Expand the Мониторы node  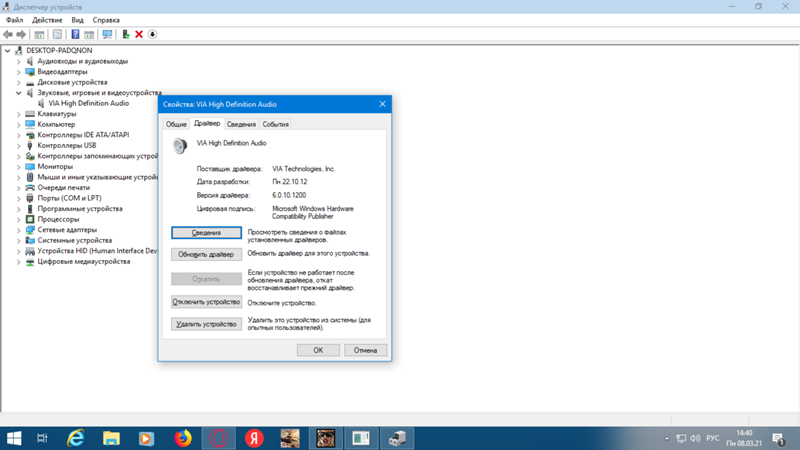tap(18, 166)
